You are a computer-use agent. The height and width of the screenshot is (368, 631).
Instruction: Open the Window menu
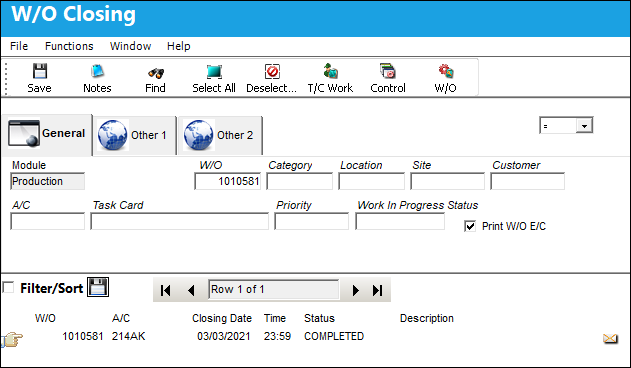pos(130,46)
